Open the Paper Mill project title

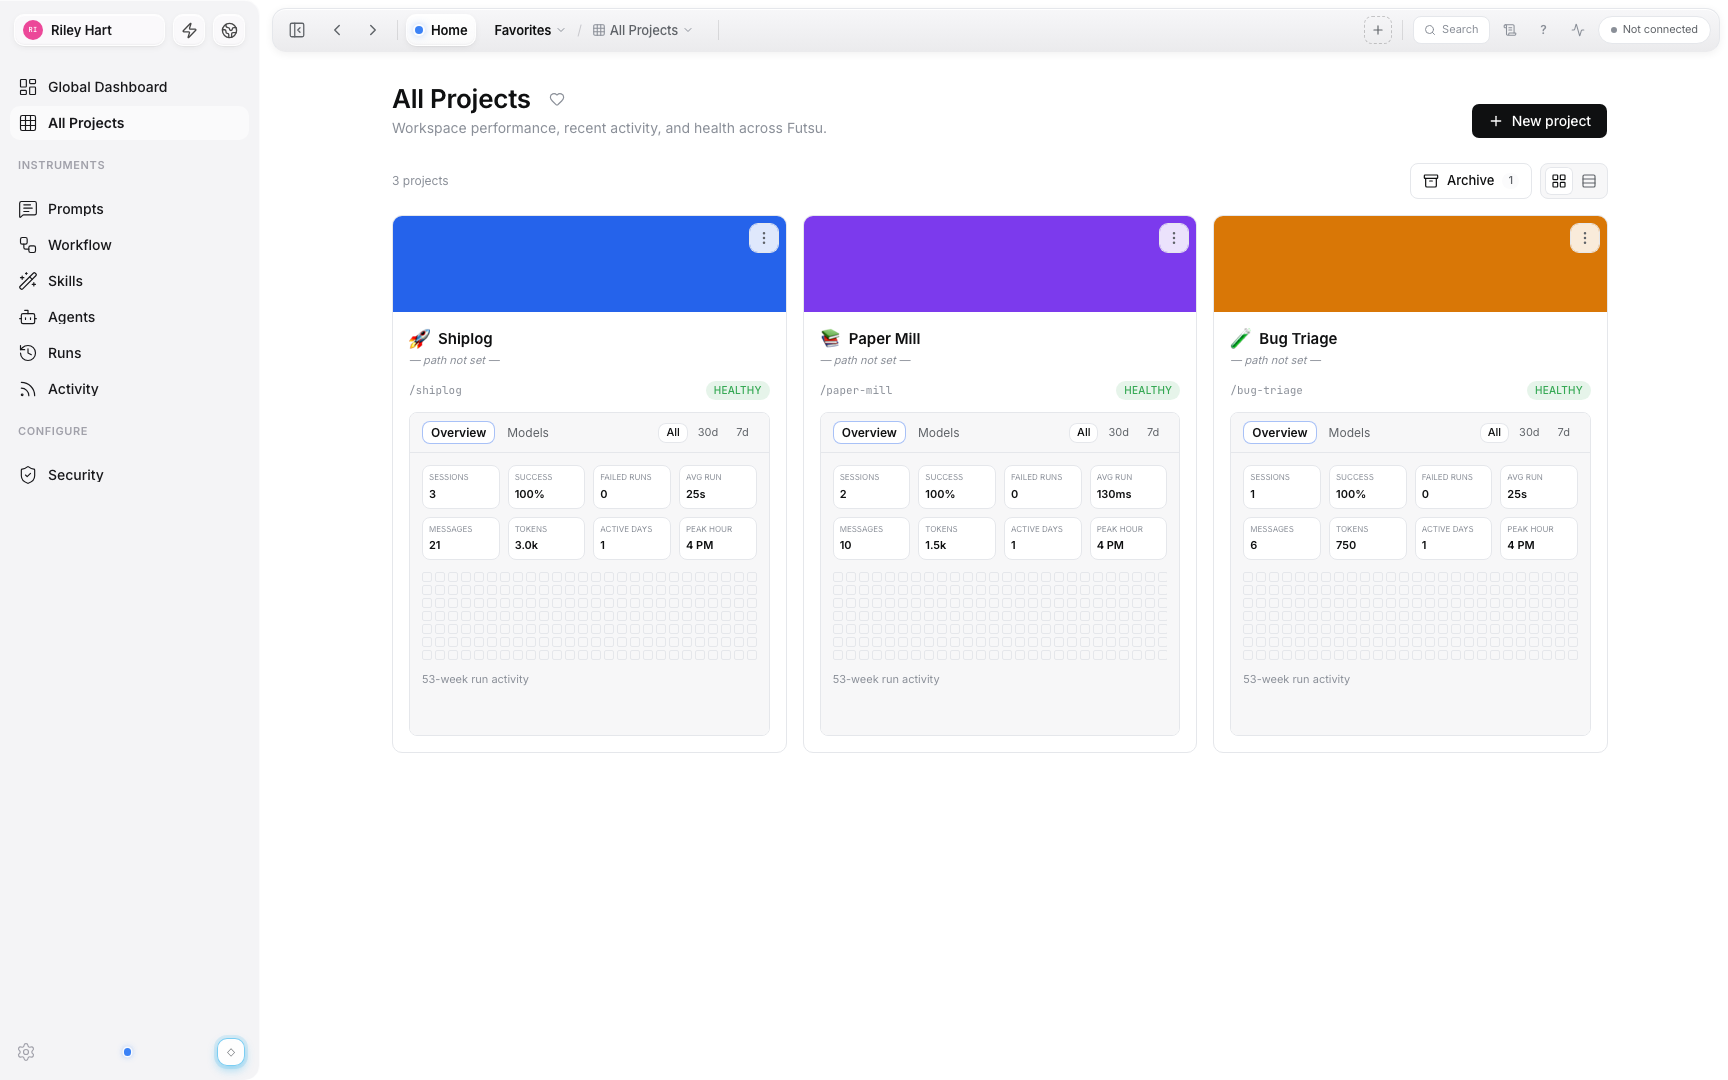884,339
